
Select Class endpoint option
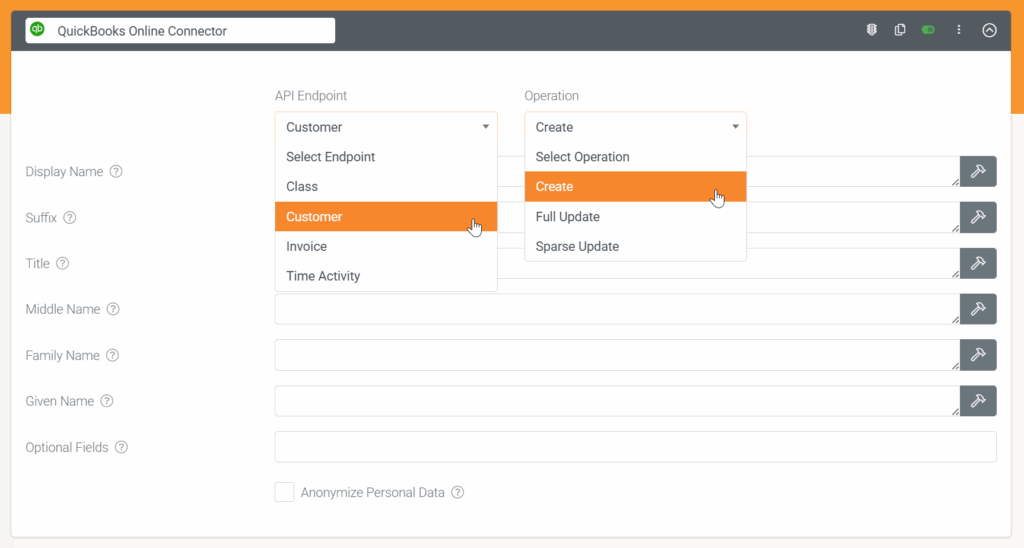(x=386, y=187)
